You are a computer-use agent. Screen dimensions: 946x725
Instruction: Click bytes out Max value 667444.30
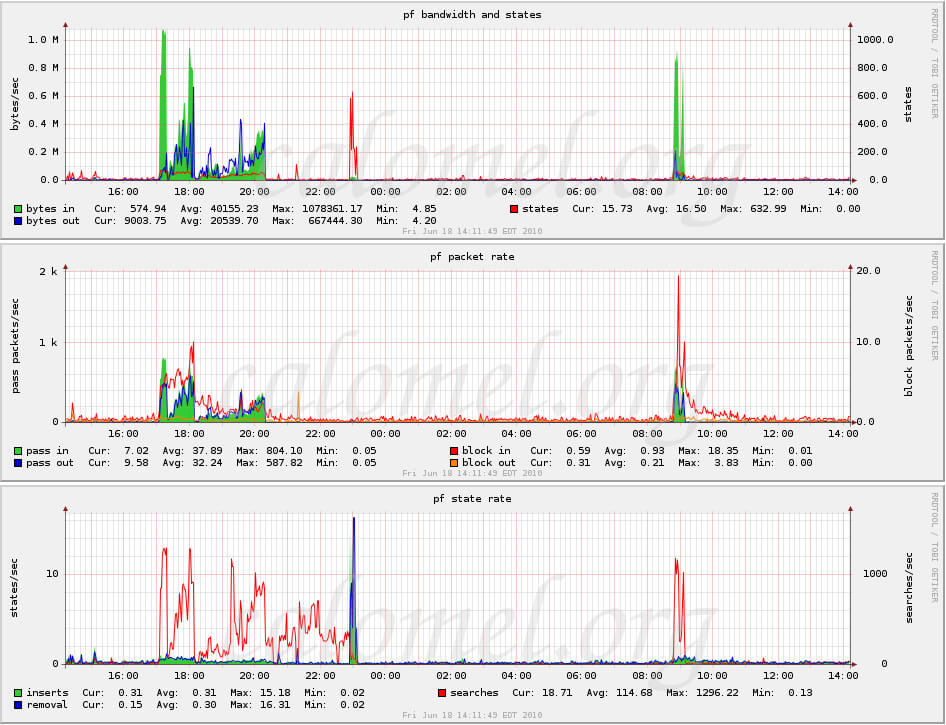(x=335, y=221)
